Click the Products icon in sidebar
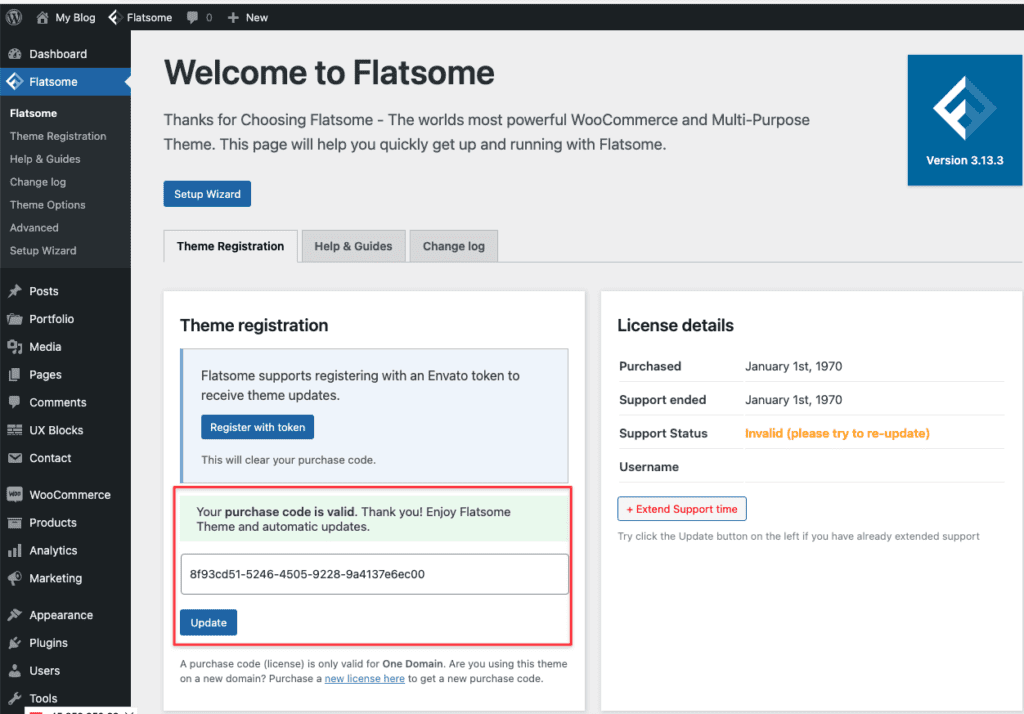The width and height of the screenshot is (1024, 714). [x=14, y=523]
